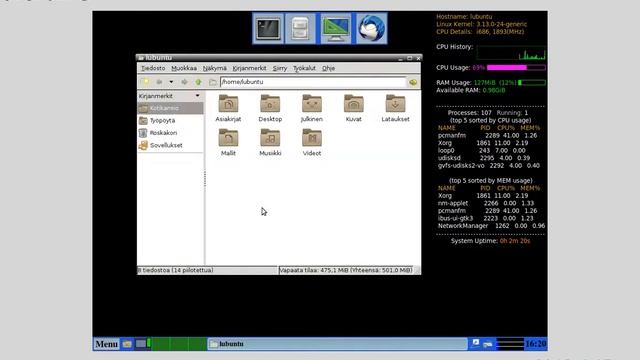The width and height of the screenshot is (640, 360).
Task: Open Sovellukset in the sidebar
Action: click(170, 145)
